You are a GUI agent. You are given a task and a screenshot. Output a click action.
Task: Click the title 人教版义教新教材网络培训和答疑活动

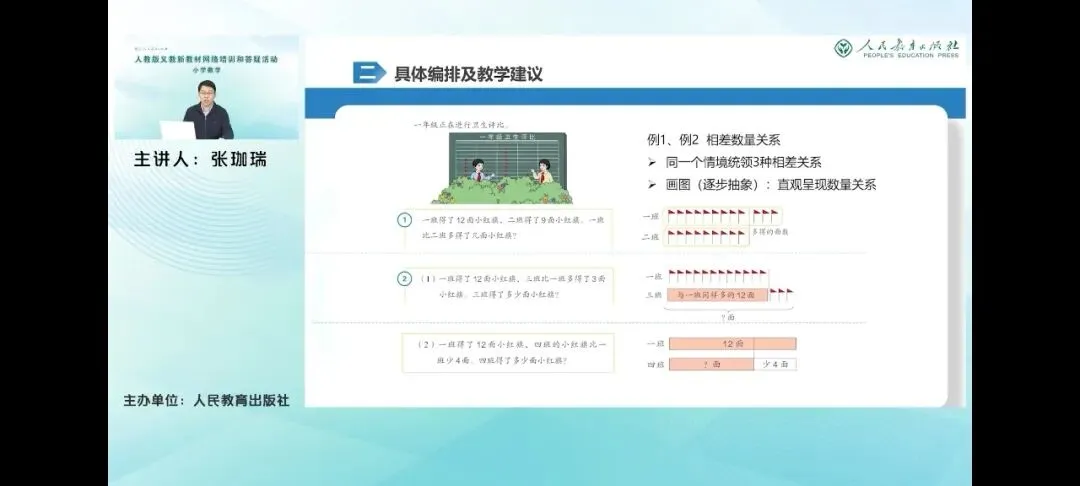coord(207,59)
